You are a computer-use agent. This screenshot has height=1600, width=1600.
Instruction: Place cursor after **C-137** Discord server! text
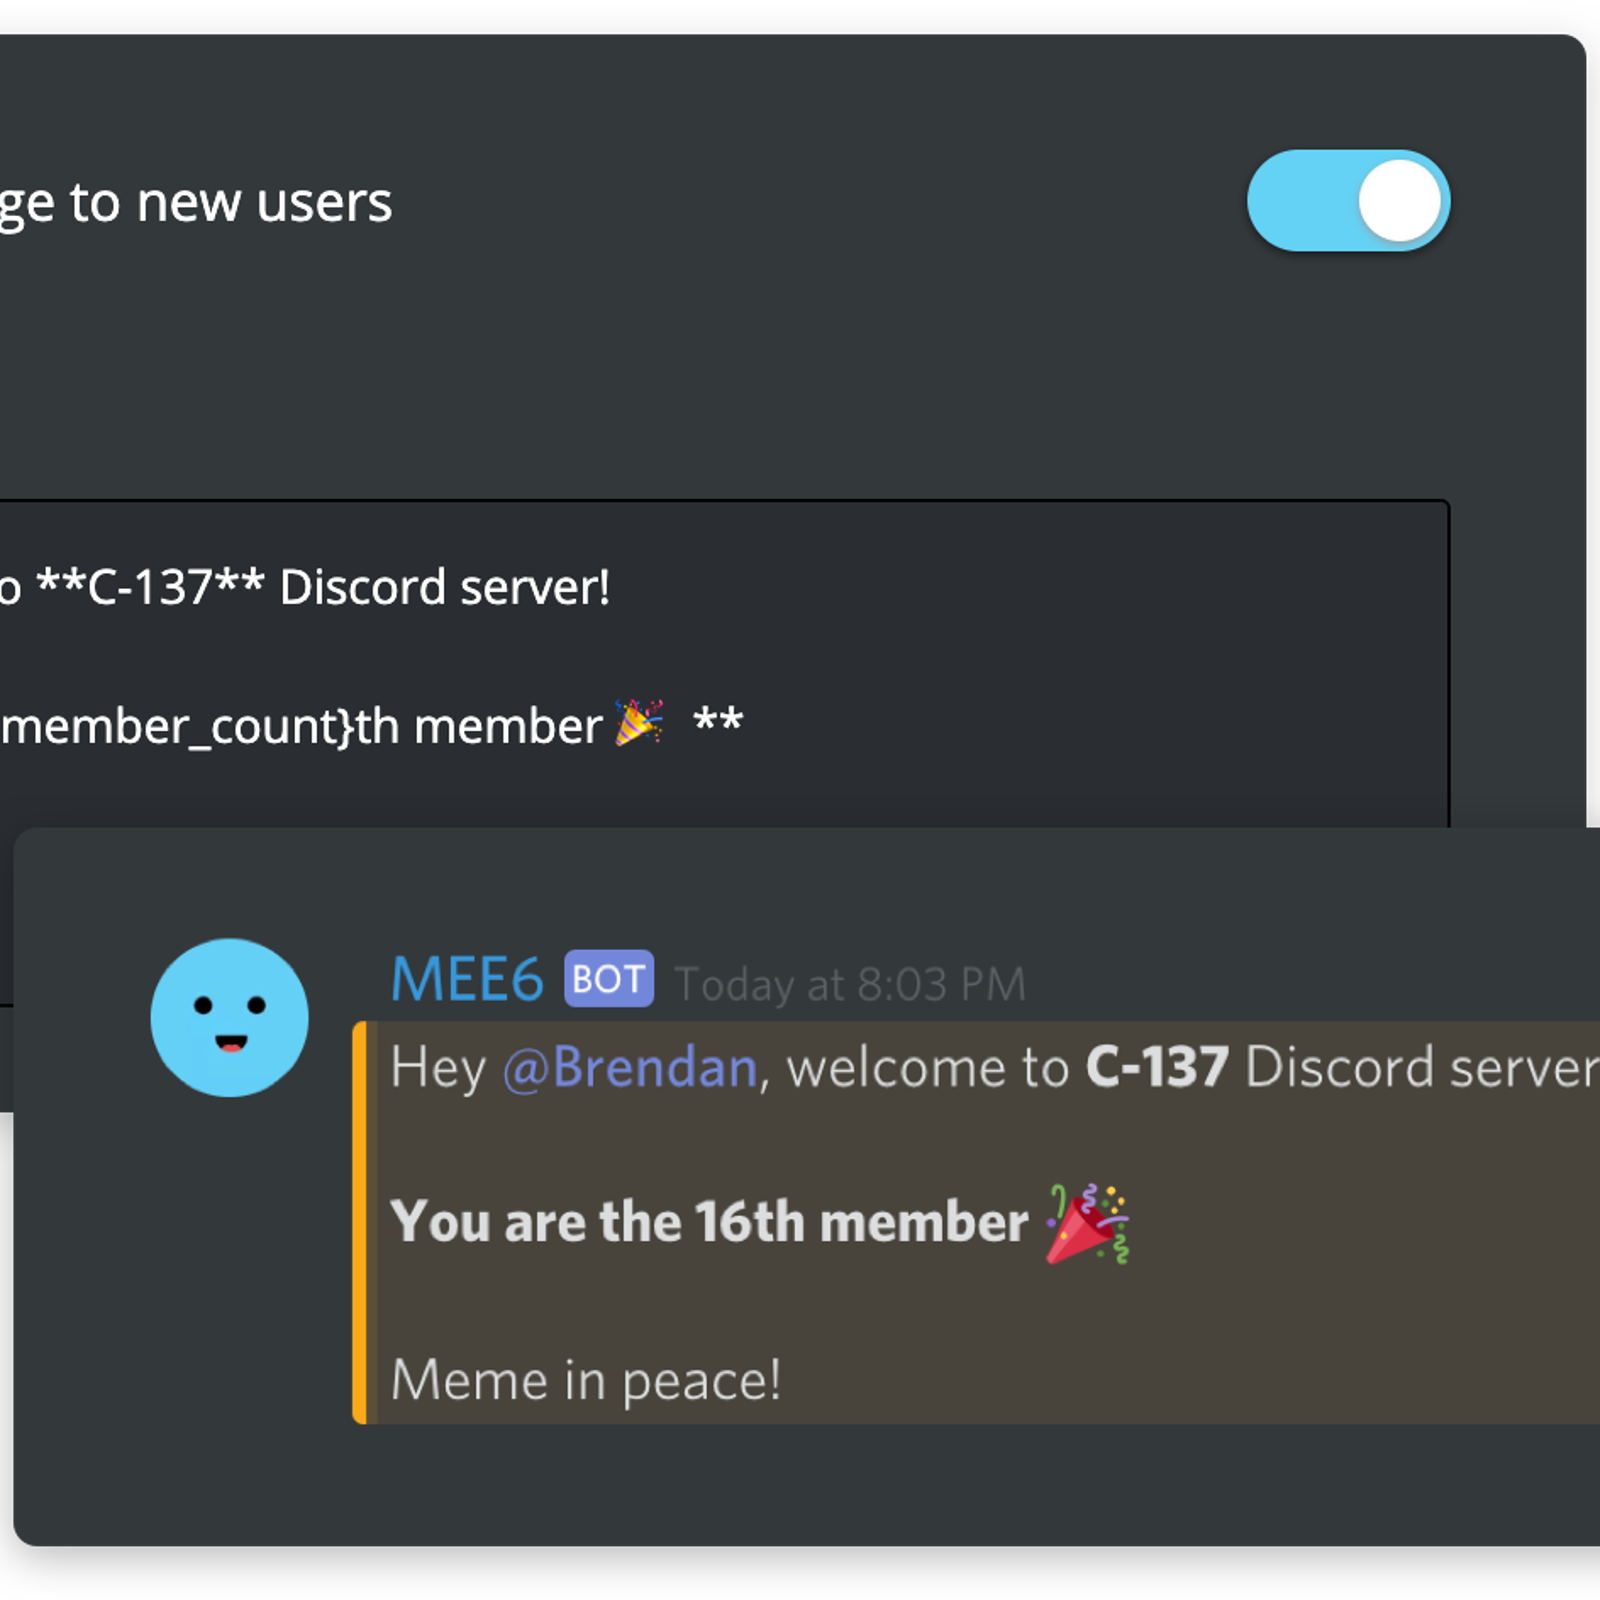(612, 587)
